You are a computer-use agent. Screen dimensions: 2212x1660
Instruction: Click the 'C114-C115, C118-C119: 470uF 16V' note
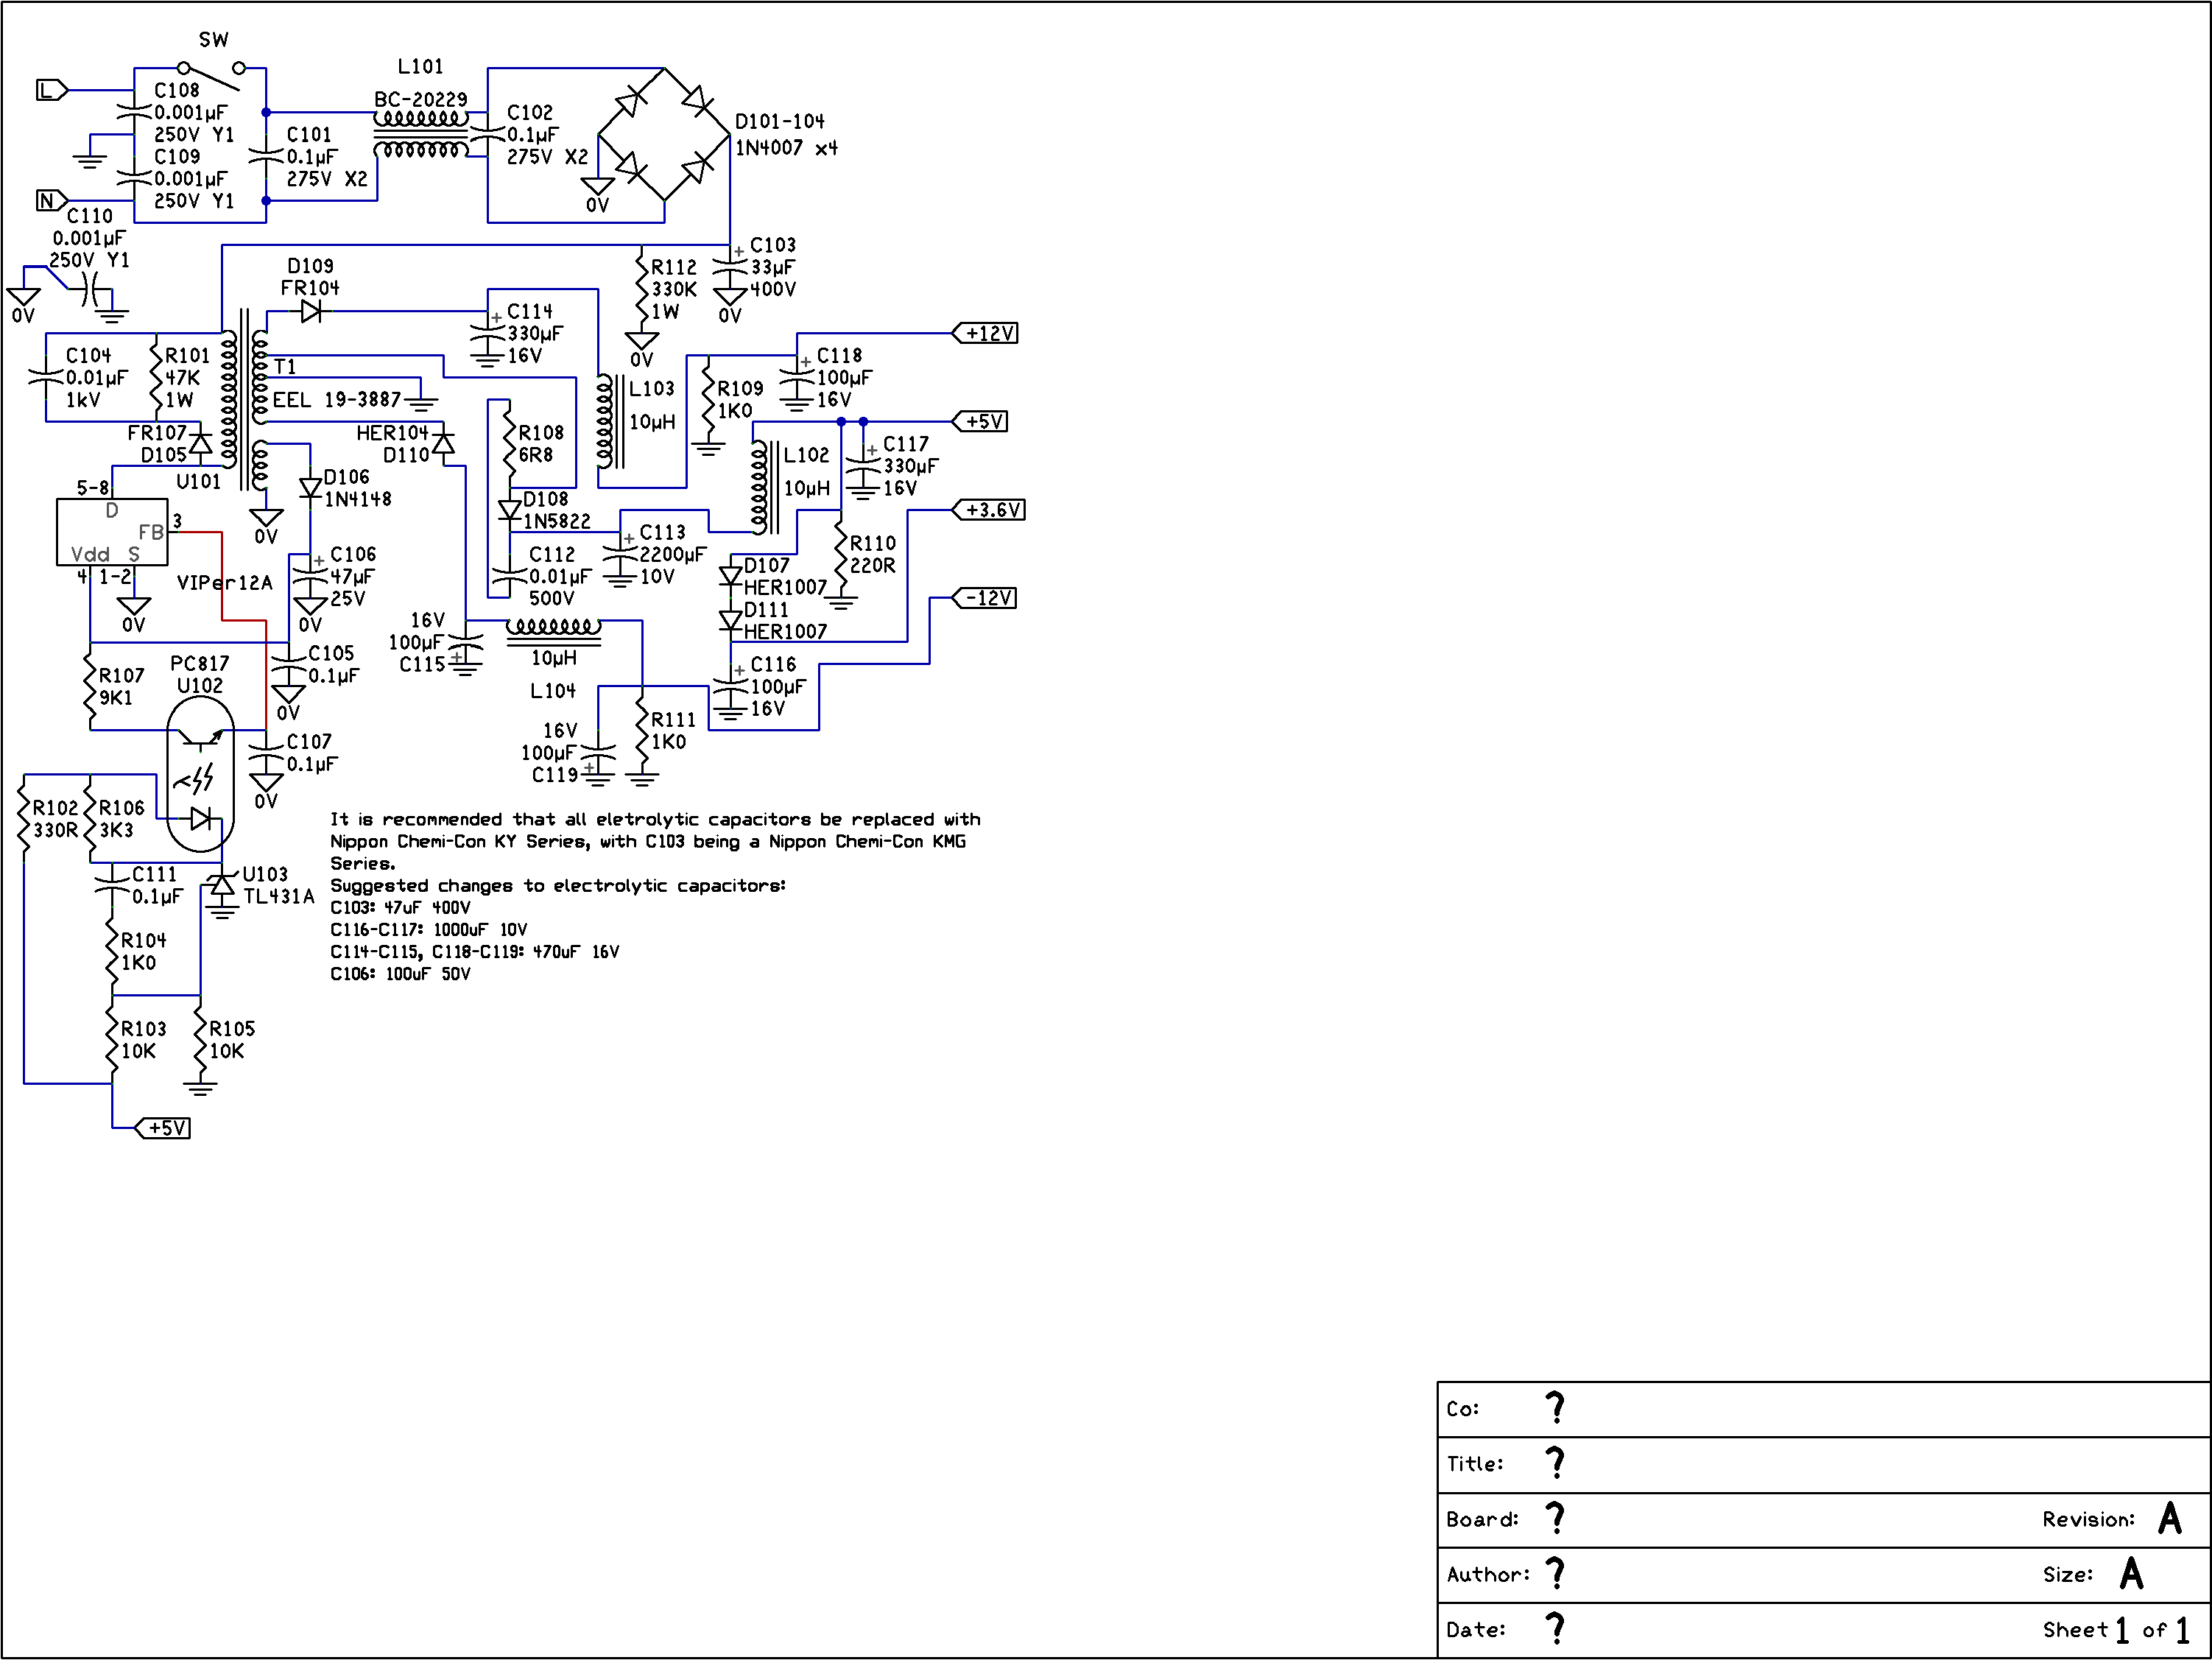tap(474, 952)
